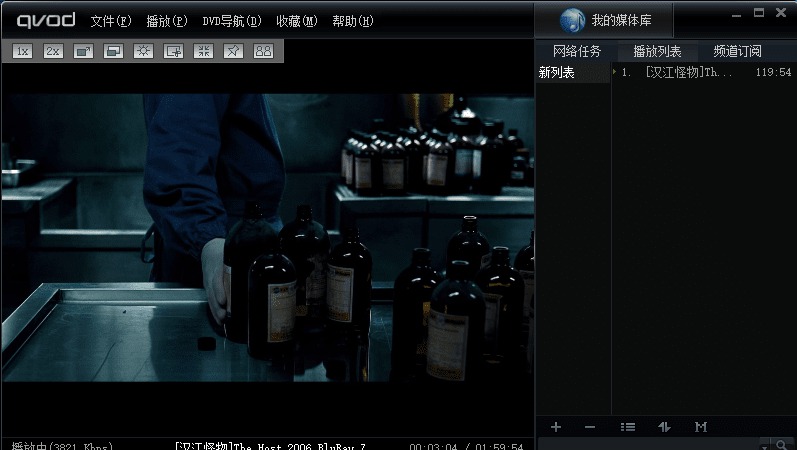The width and height of the screenshot is (797, 450).
Task: Add item with playlist plus button
Action: coord(556,427)
